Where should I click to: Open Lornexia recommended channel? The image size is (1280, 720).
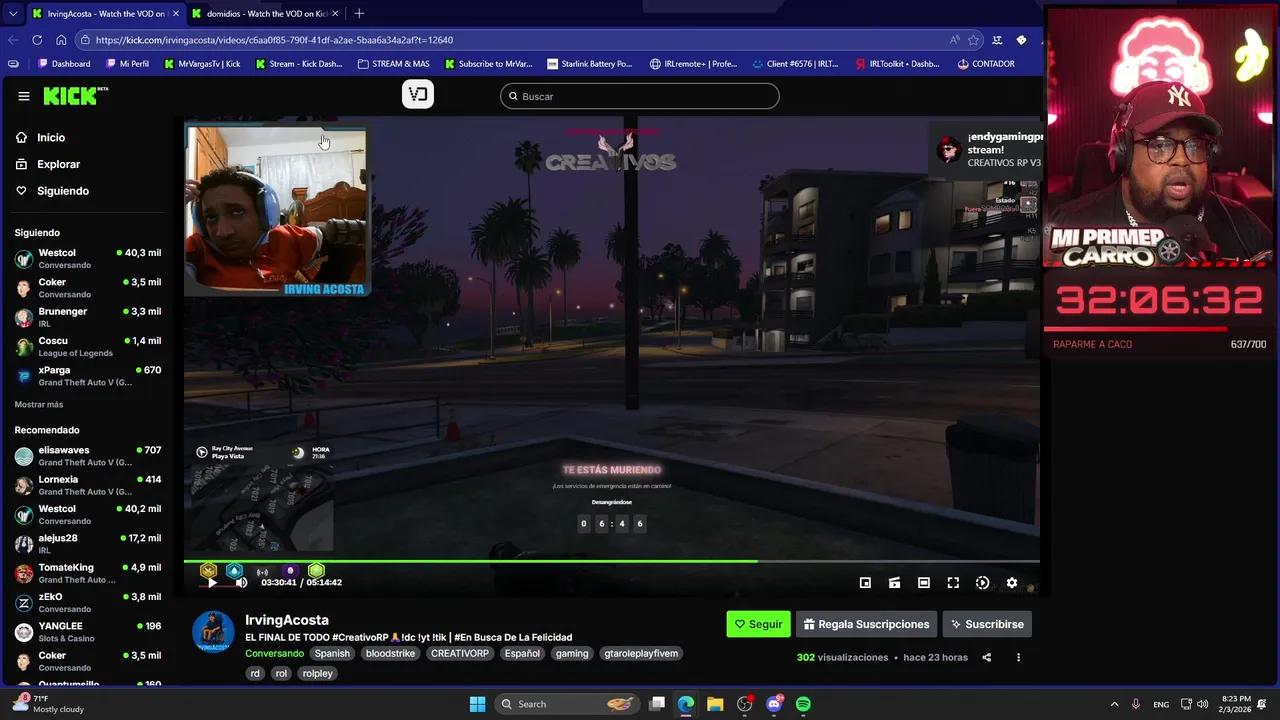tap(88, 485)
